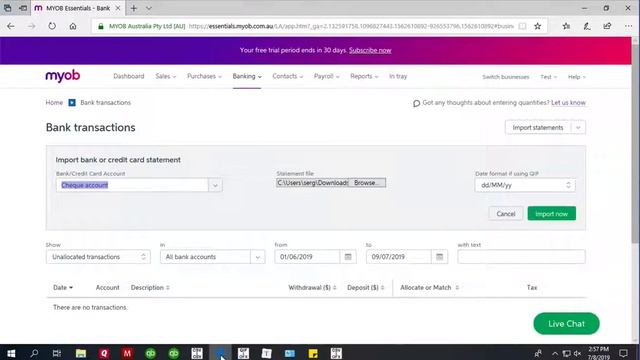
Task: Cancel the statement import
Action: tap(506, 213)
